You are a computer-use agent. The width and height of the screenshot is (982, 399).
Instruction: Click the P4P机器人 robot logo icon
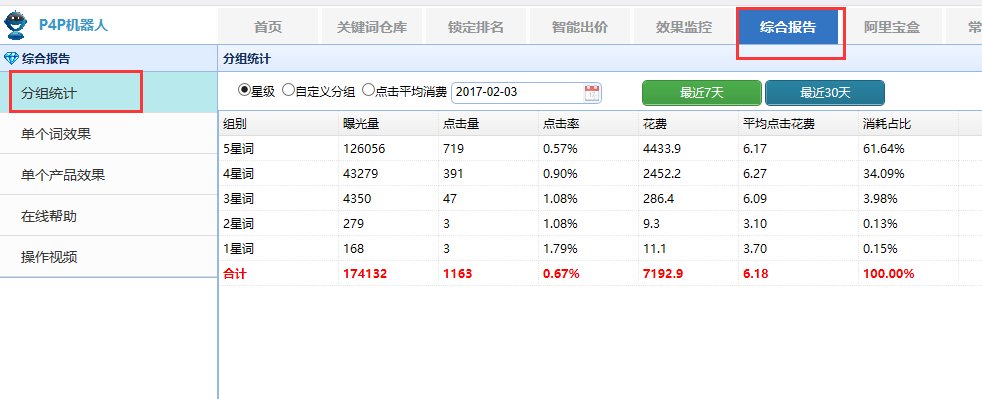point(17,25)
